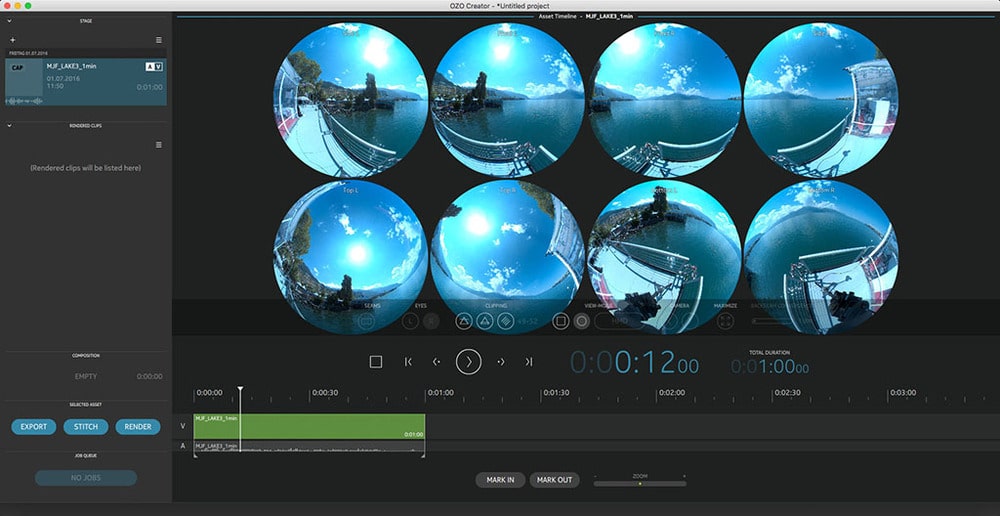This screenshot has width=1000, height=516.
Task: Open the Rendered Clips list menu icon
Action: point(159,145)
